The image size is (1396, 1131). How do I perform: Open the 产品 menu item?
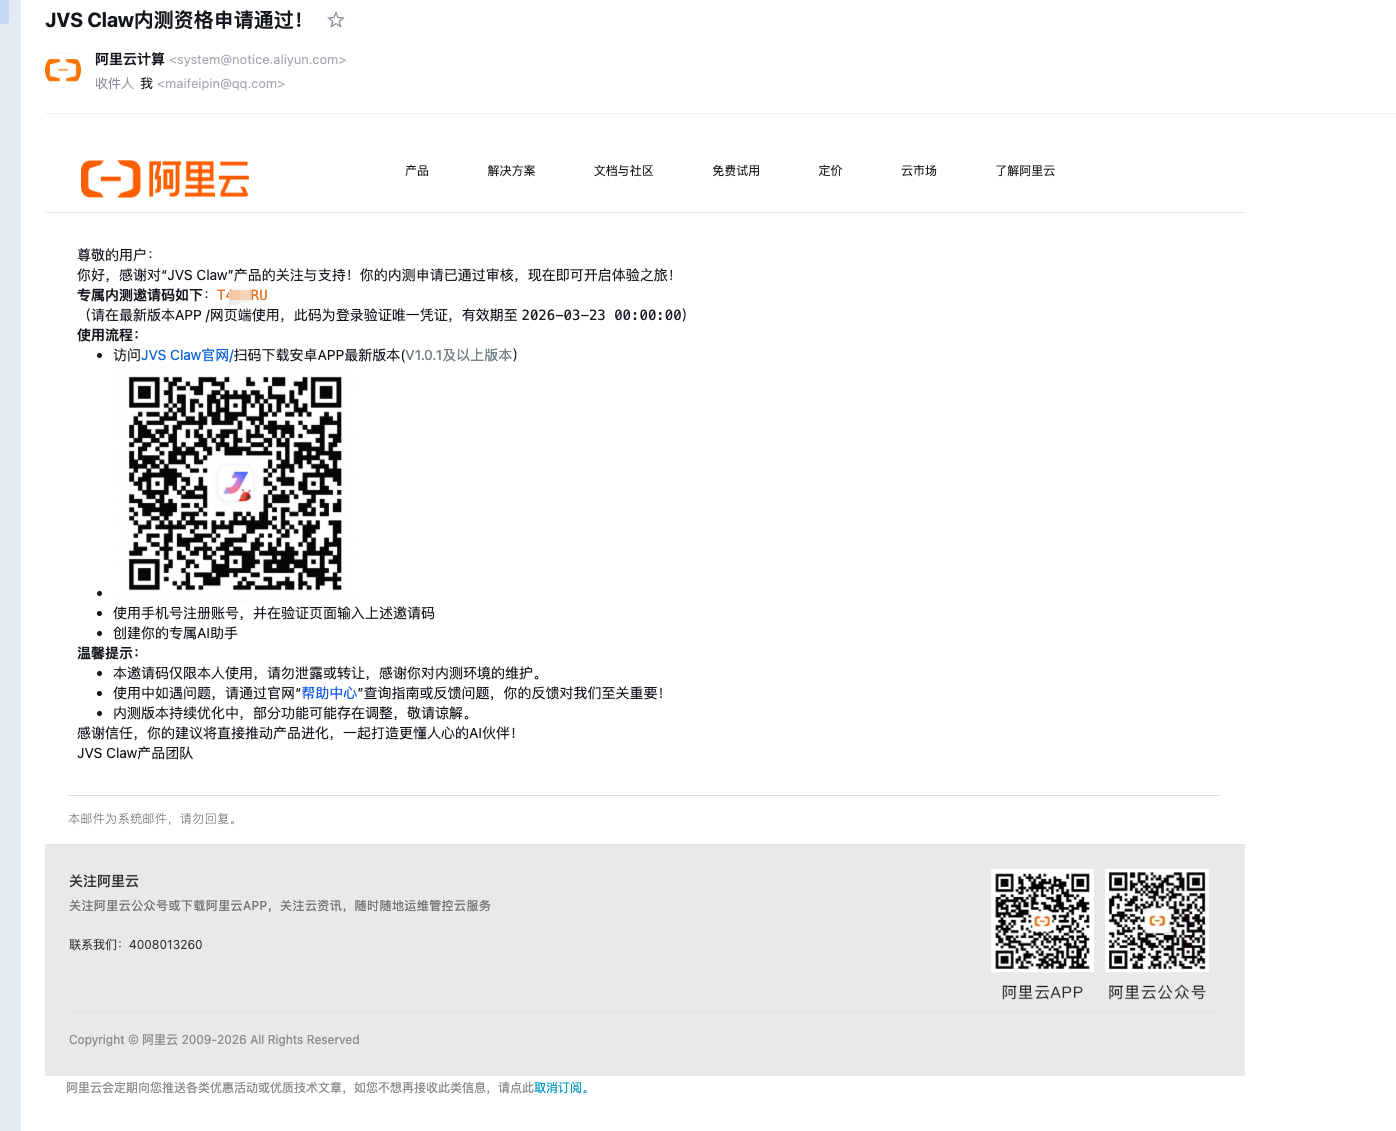[x=417, y=171]
